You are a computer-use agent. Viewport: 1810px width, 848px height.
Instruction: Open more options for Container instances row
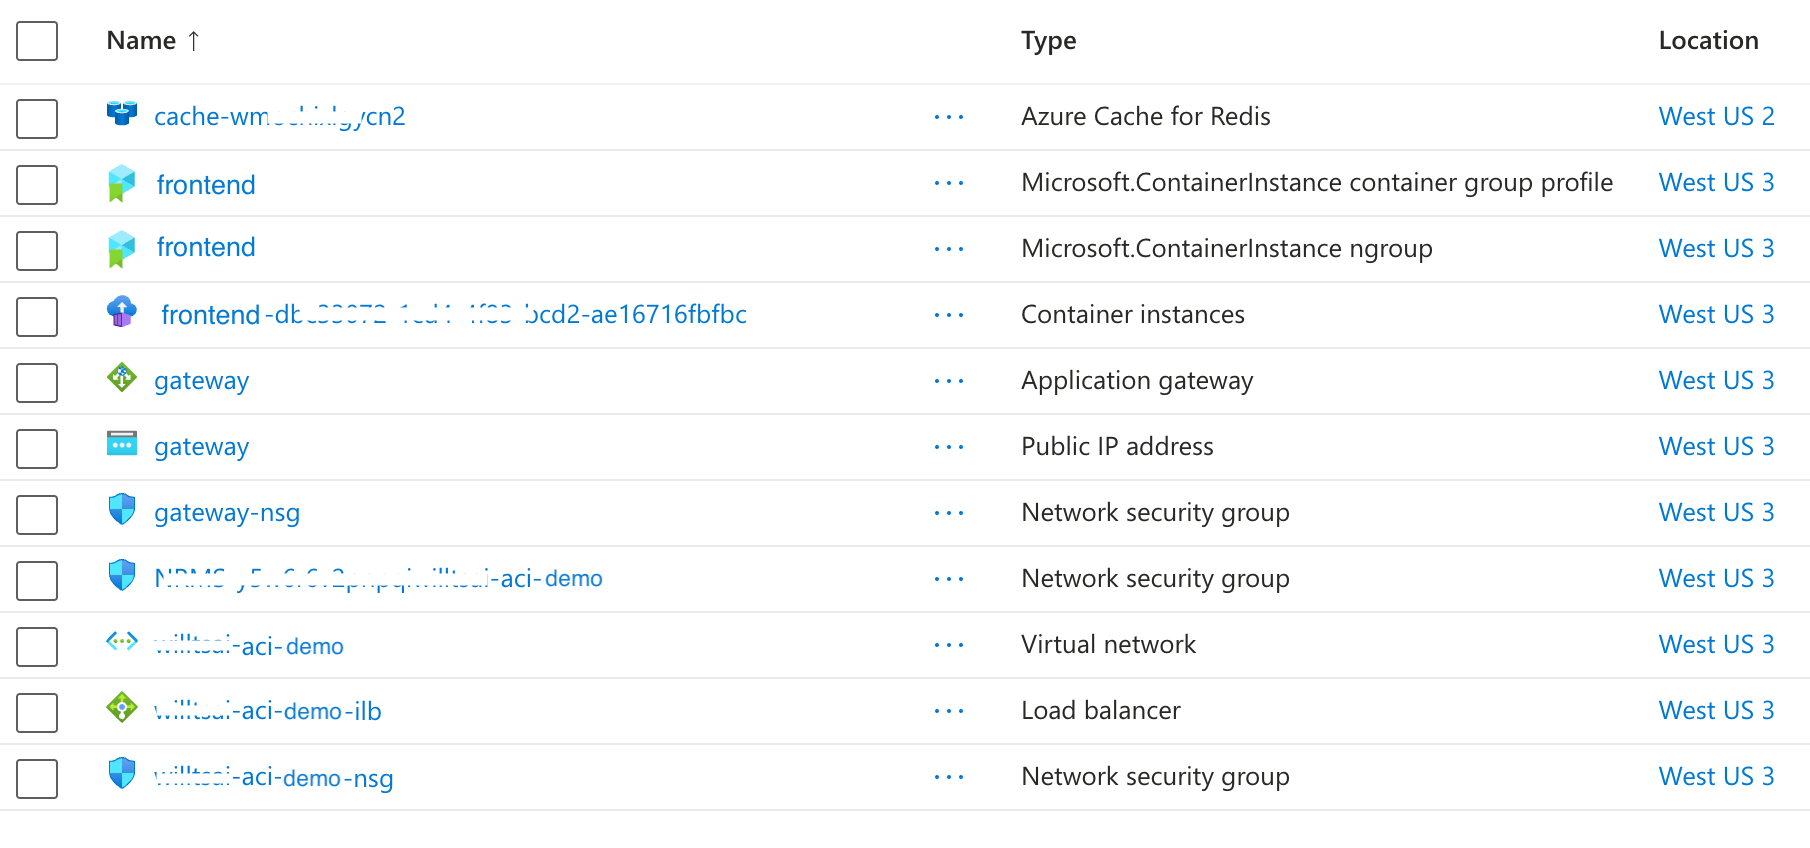point(948,315)
